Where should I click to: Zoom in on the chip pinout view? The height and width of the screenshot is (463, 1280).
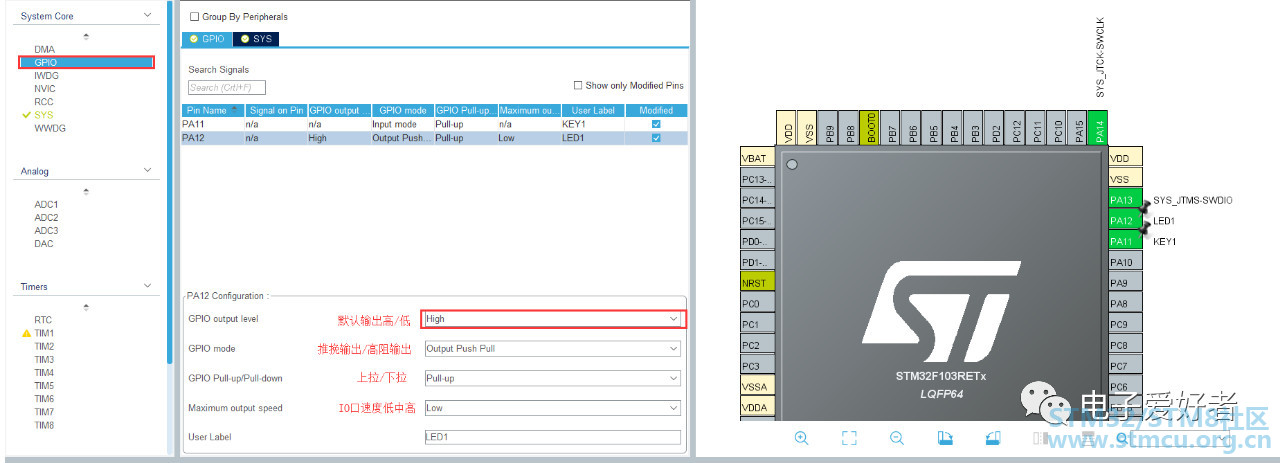click(x=802, y=438)
